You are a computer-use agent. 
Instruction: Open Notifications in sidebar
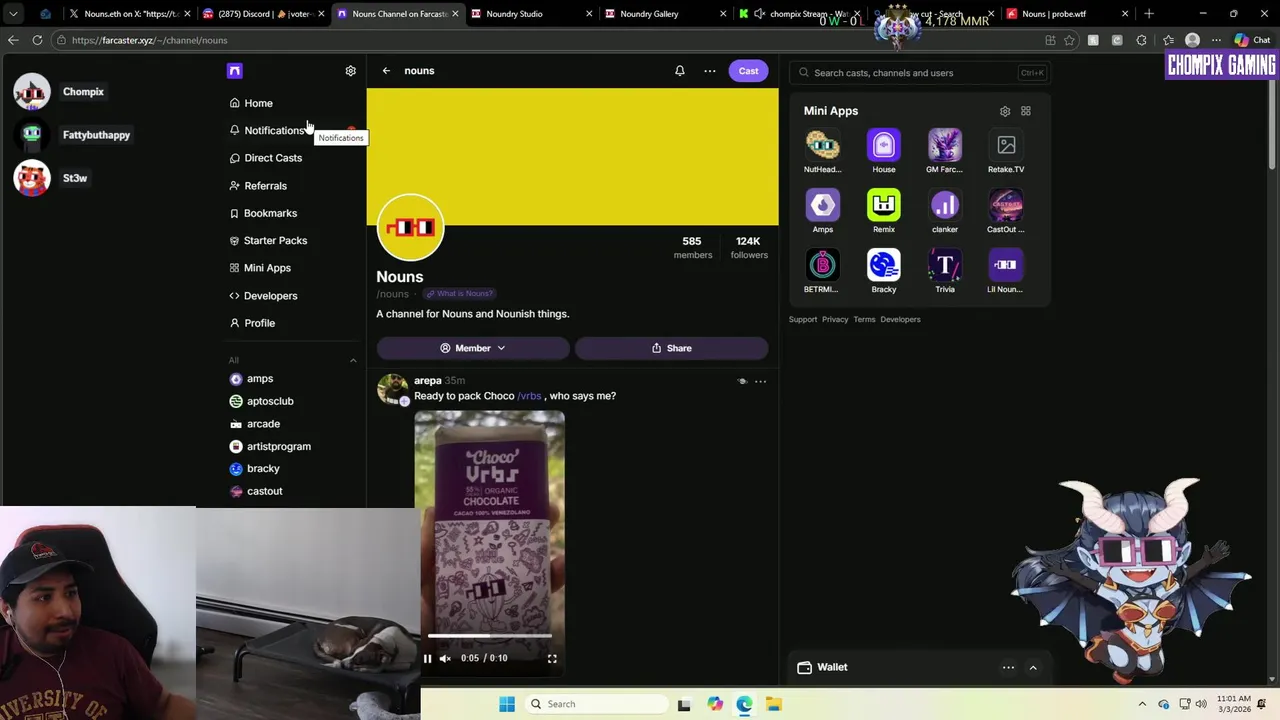[266, 130]
